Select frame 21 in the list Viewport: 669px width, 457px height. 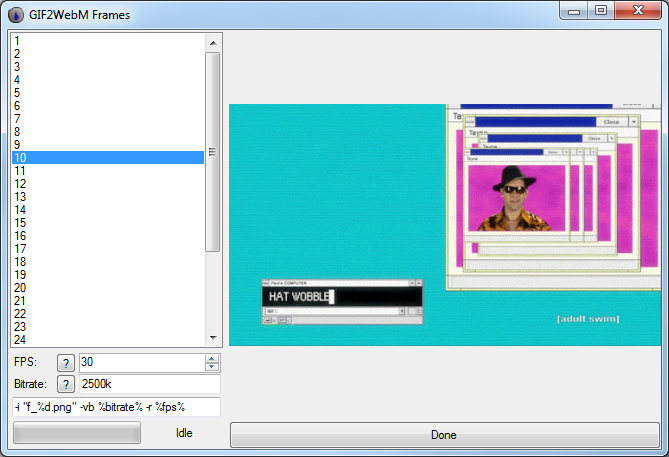coord(108,301)
